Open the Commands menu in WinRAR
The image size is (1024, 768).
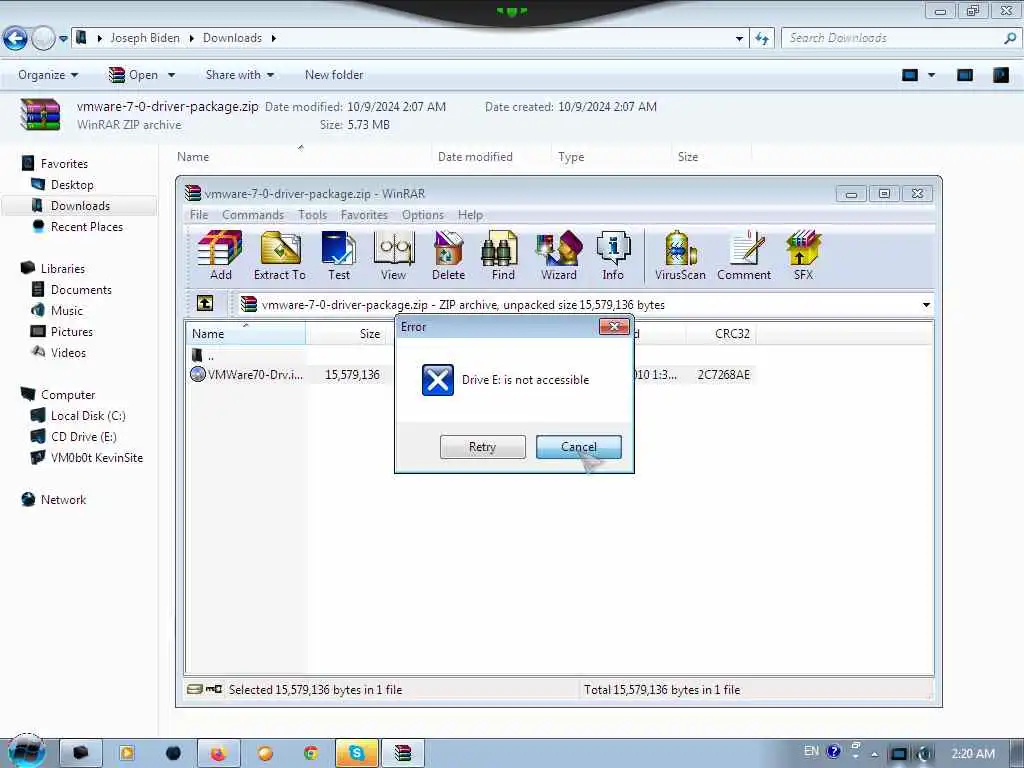[253, 215]
